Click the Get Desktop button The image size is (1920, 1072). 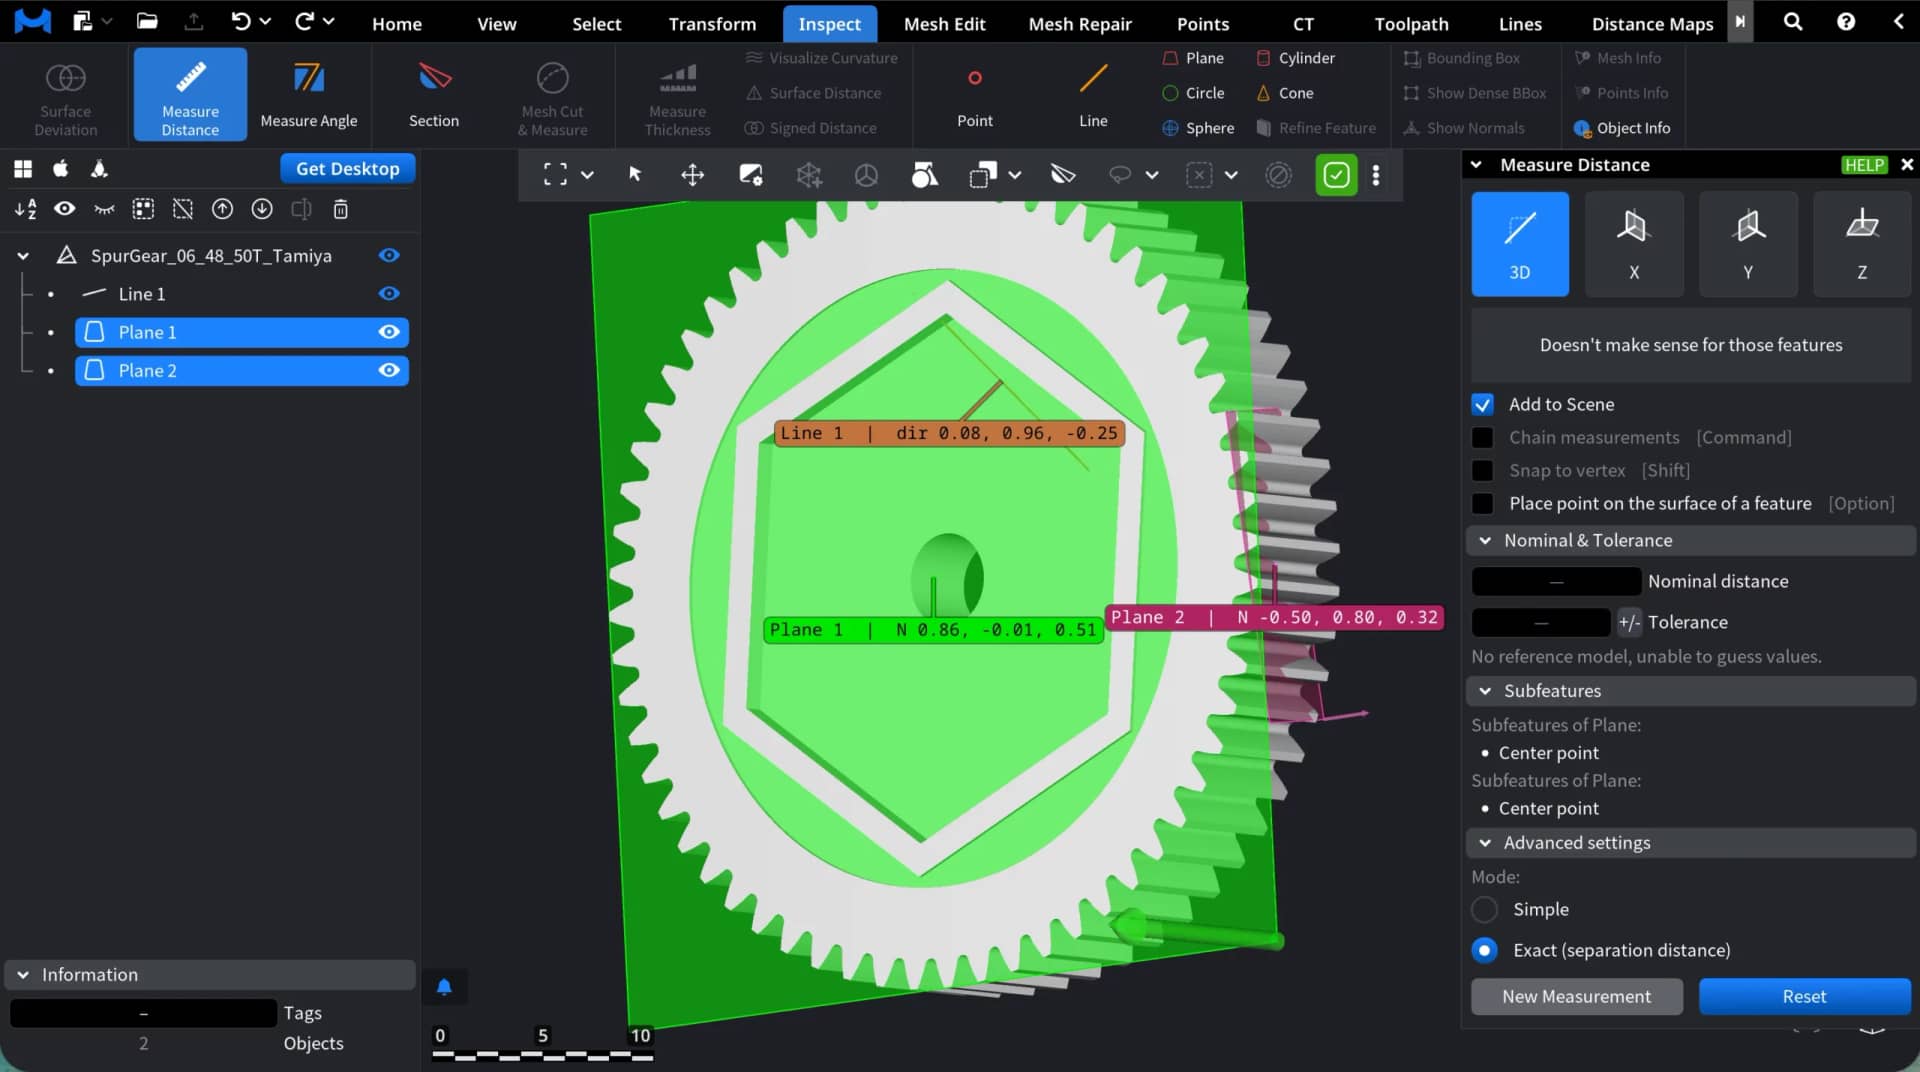348,169
